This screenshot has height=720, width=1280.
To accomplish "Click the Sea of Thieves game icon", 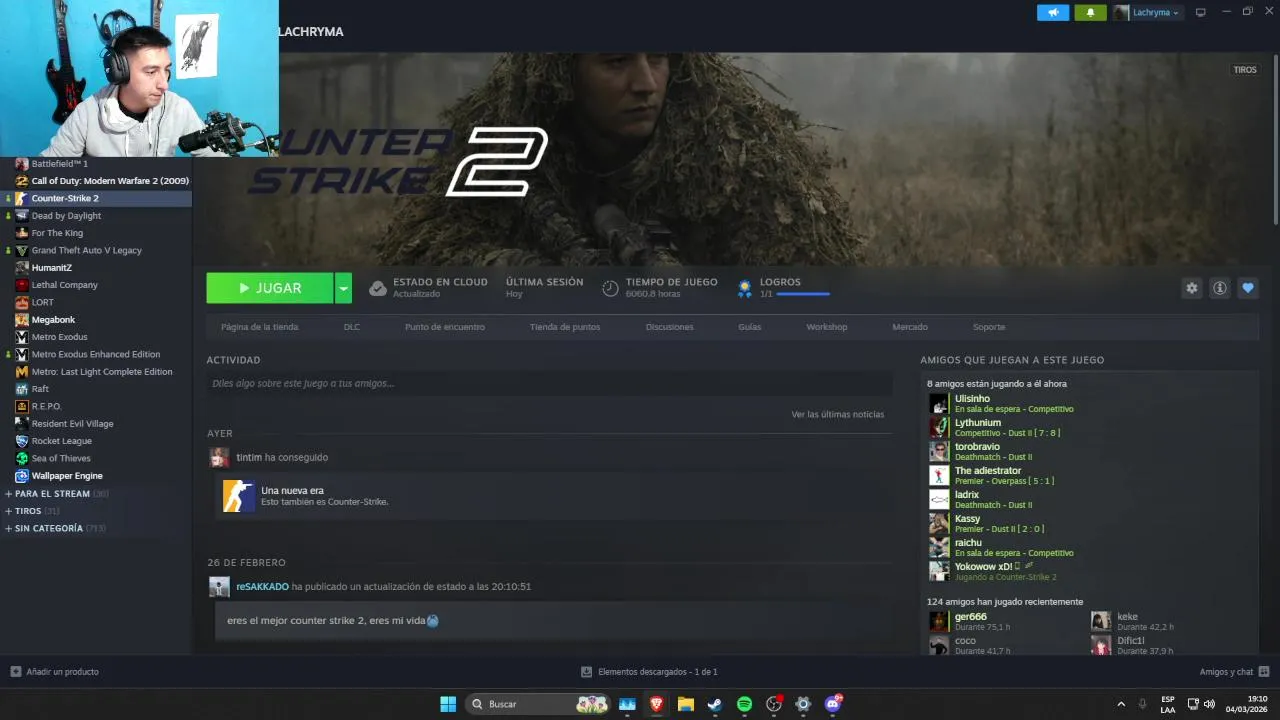I will pos(22,458).
